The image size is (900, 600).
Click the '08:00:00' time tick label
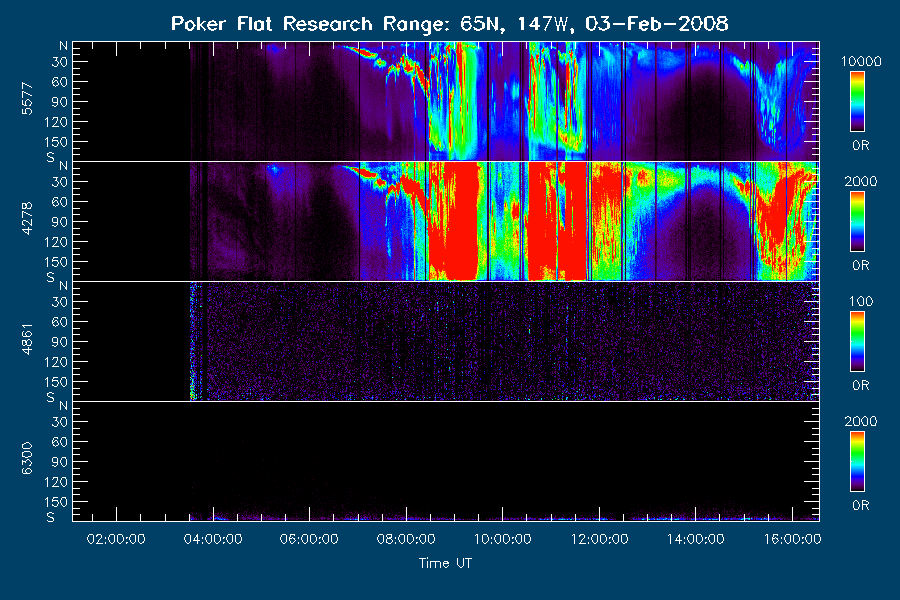click(406, 539)
